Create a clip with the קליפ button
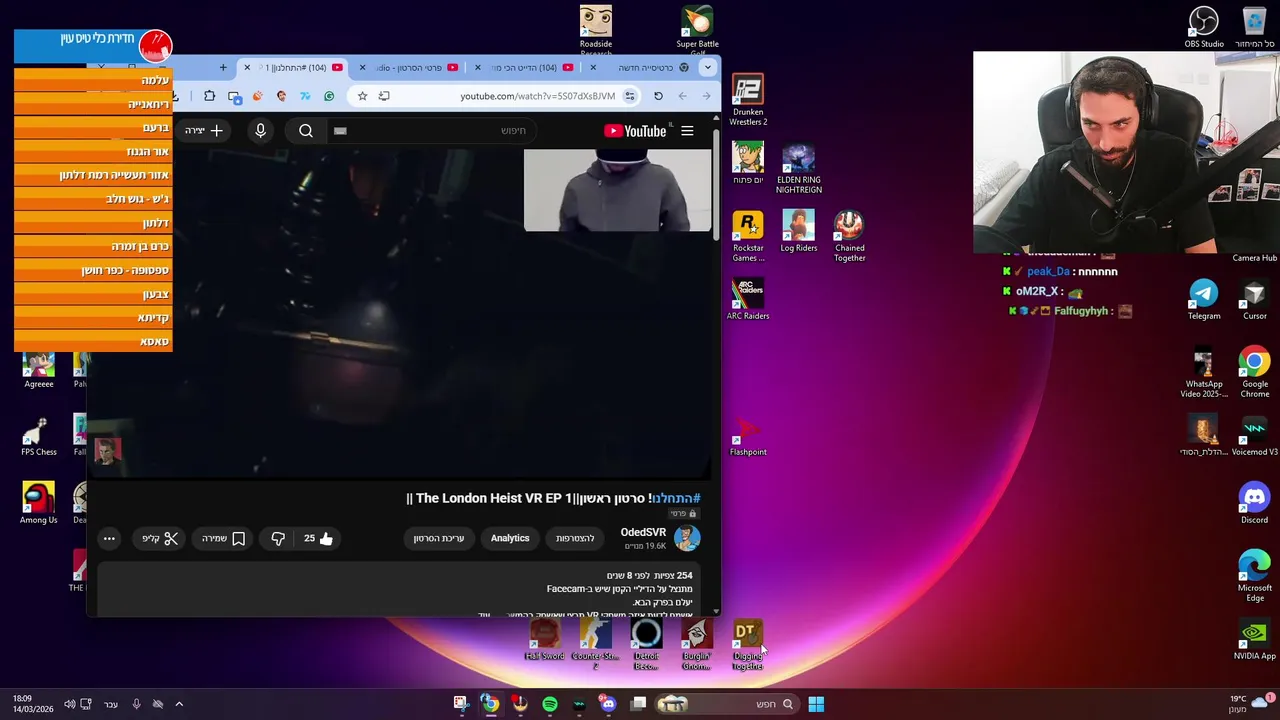The height and width of the screenshot is (720, 1280). point(159,538)
